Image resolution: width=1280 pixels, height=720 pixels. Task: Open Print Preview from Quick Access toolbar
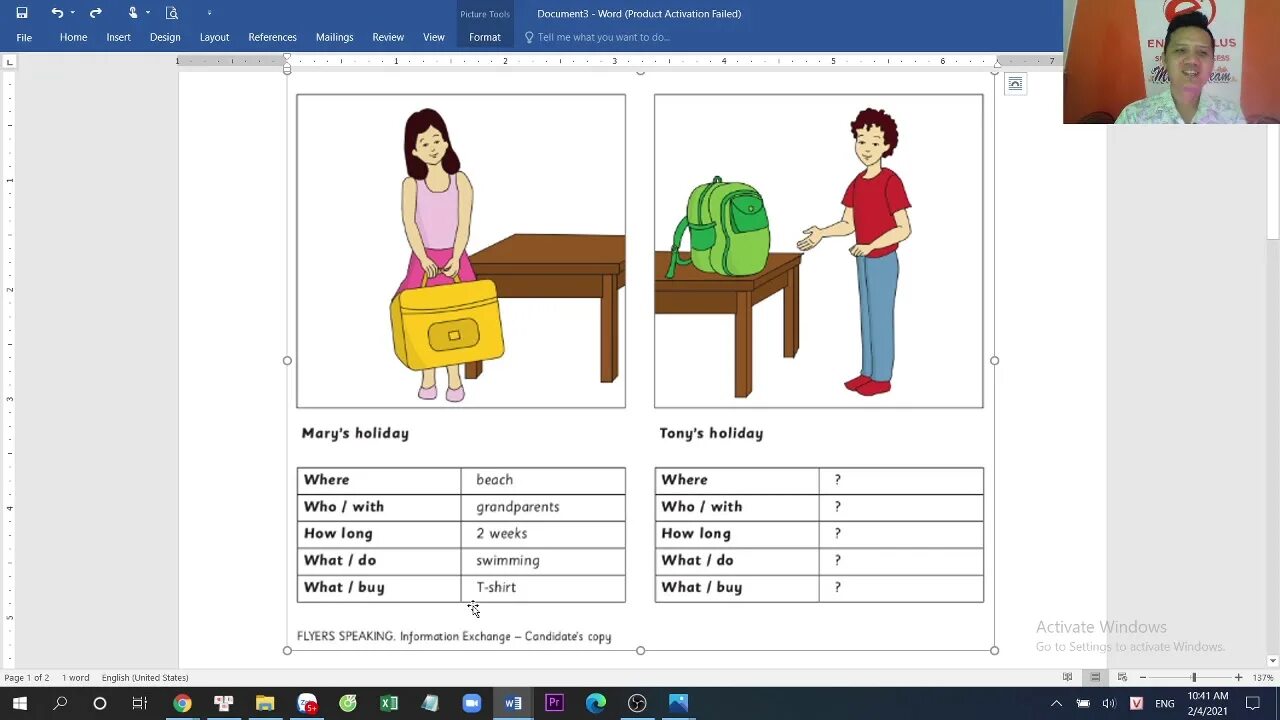click(x=172, y=13)
